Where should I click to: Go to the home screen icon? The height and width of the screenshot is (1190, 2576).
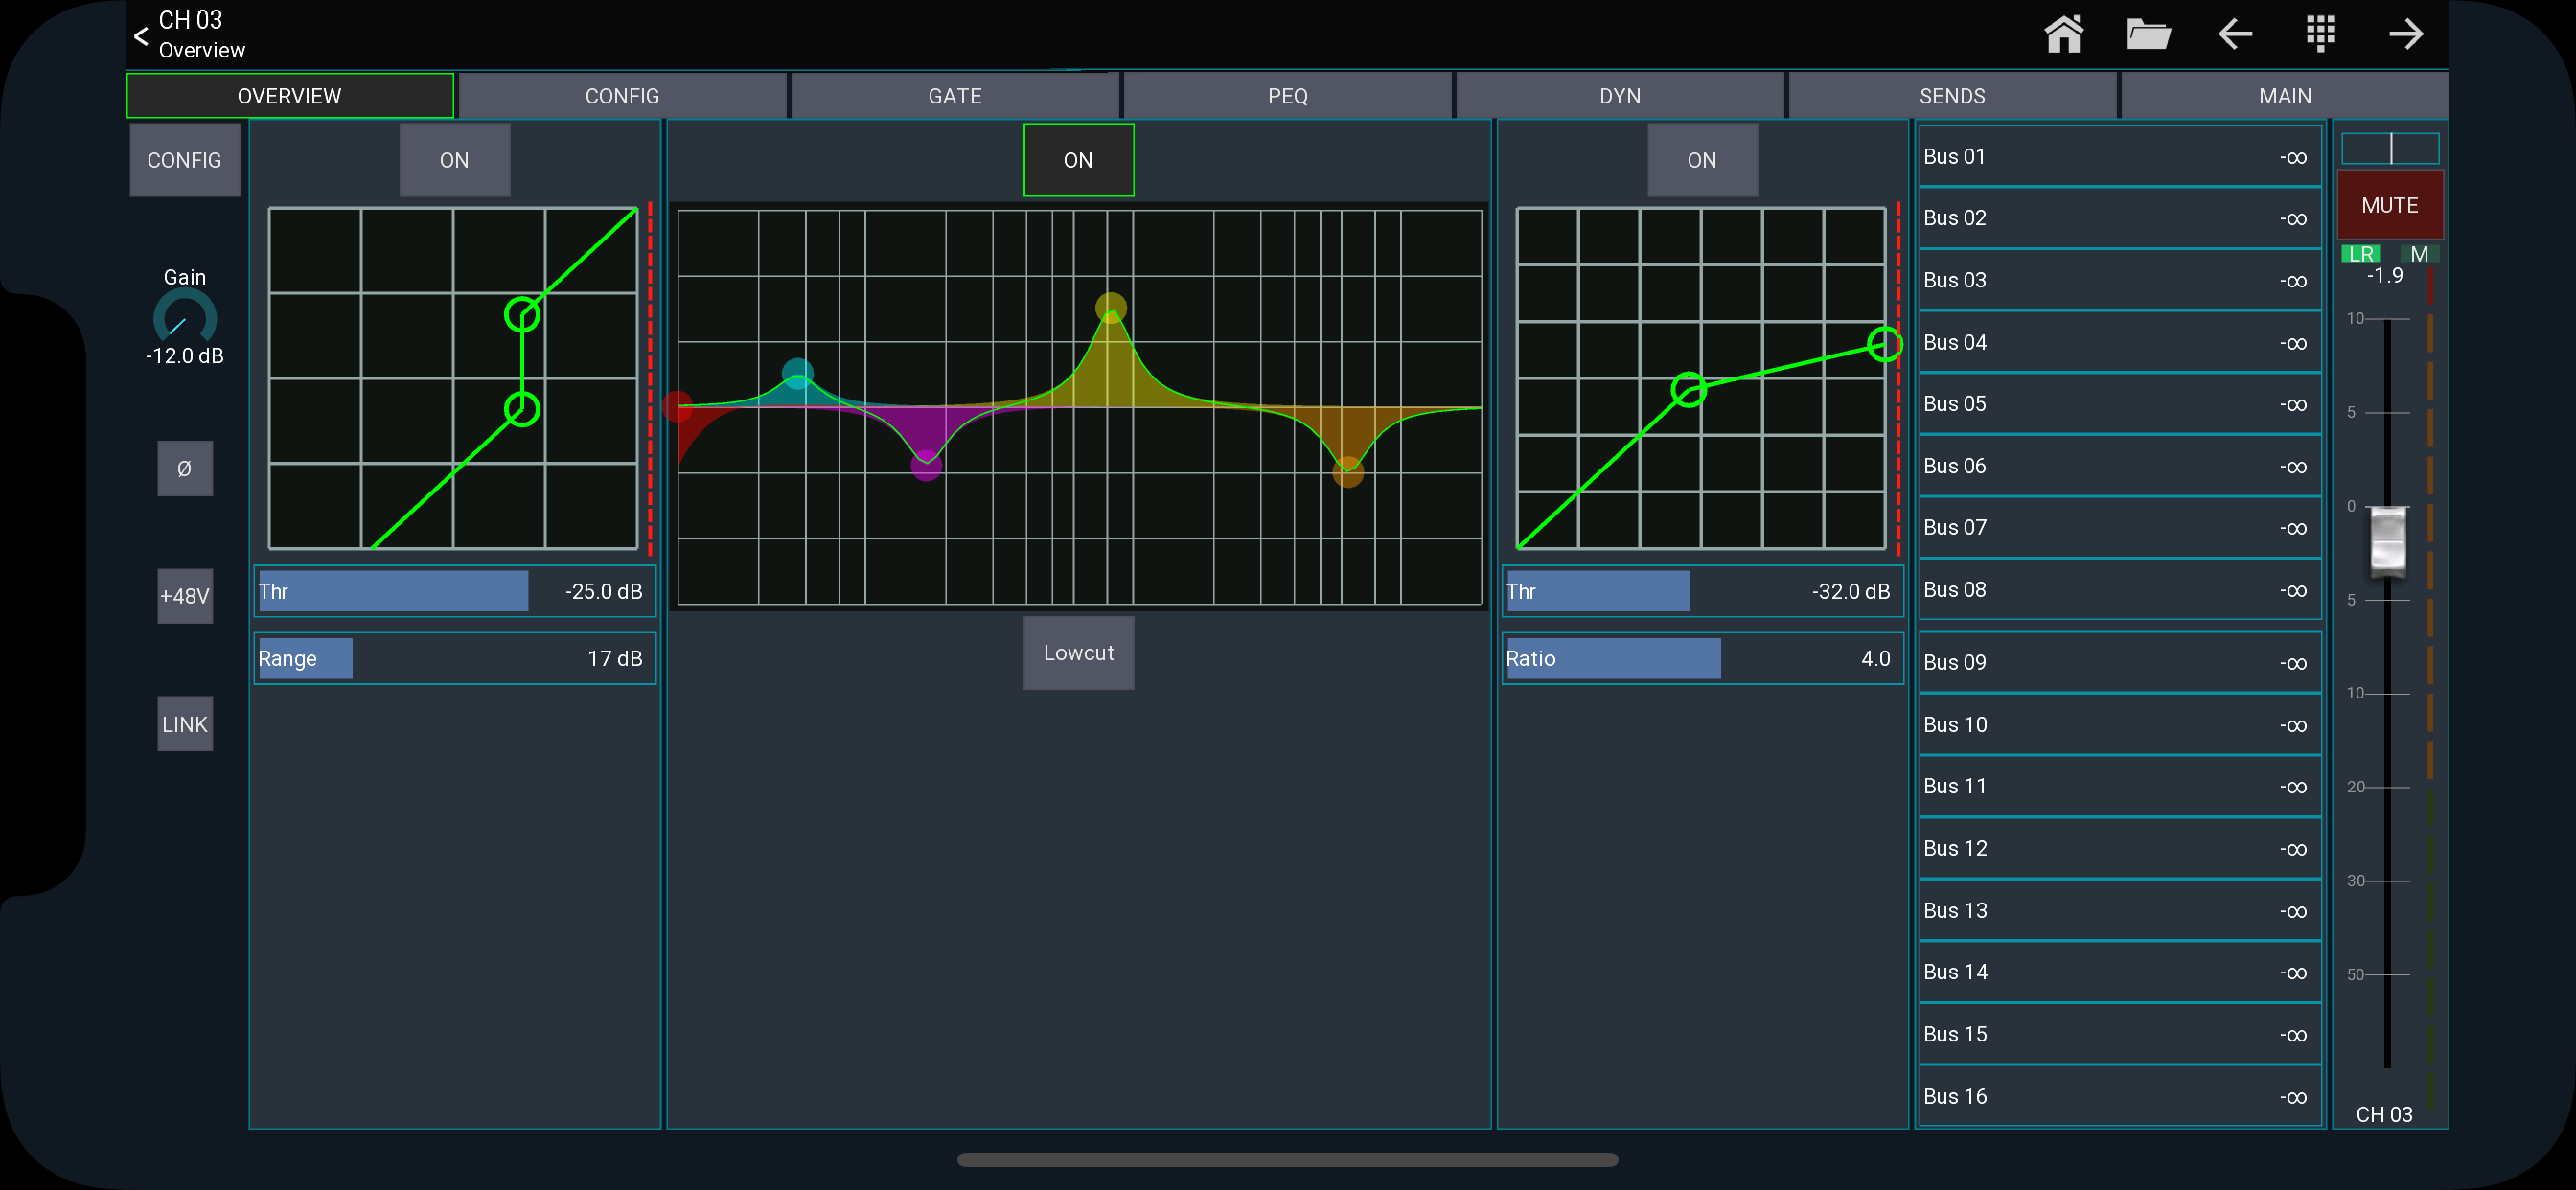click(x=2063, y=34)
